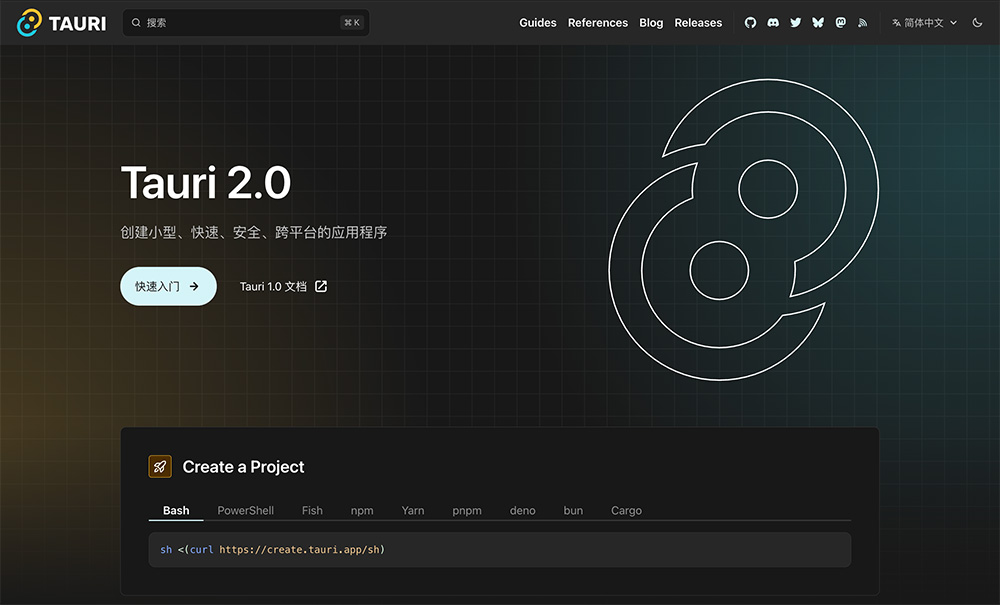
Task: Go to the Blog page
Action: pyautogui.click(x=651, y=22)
